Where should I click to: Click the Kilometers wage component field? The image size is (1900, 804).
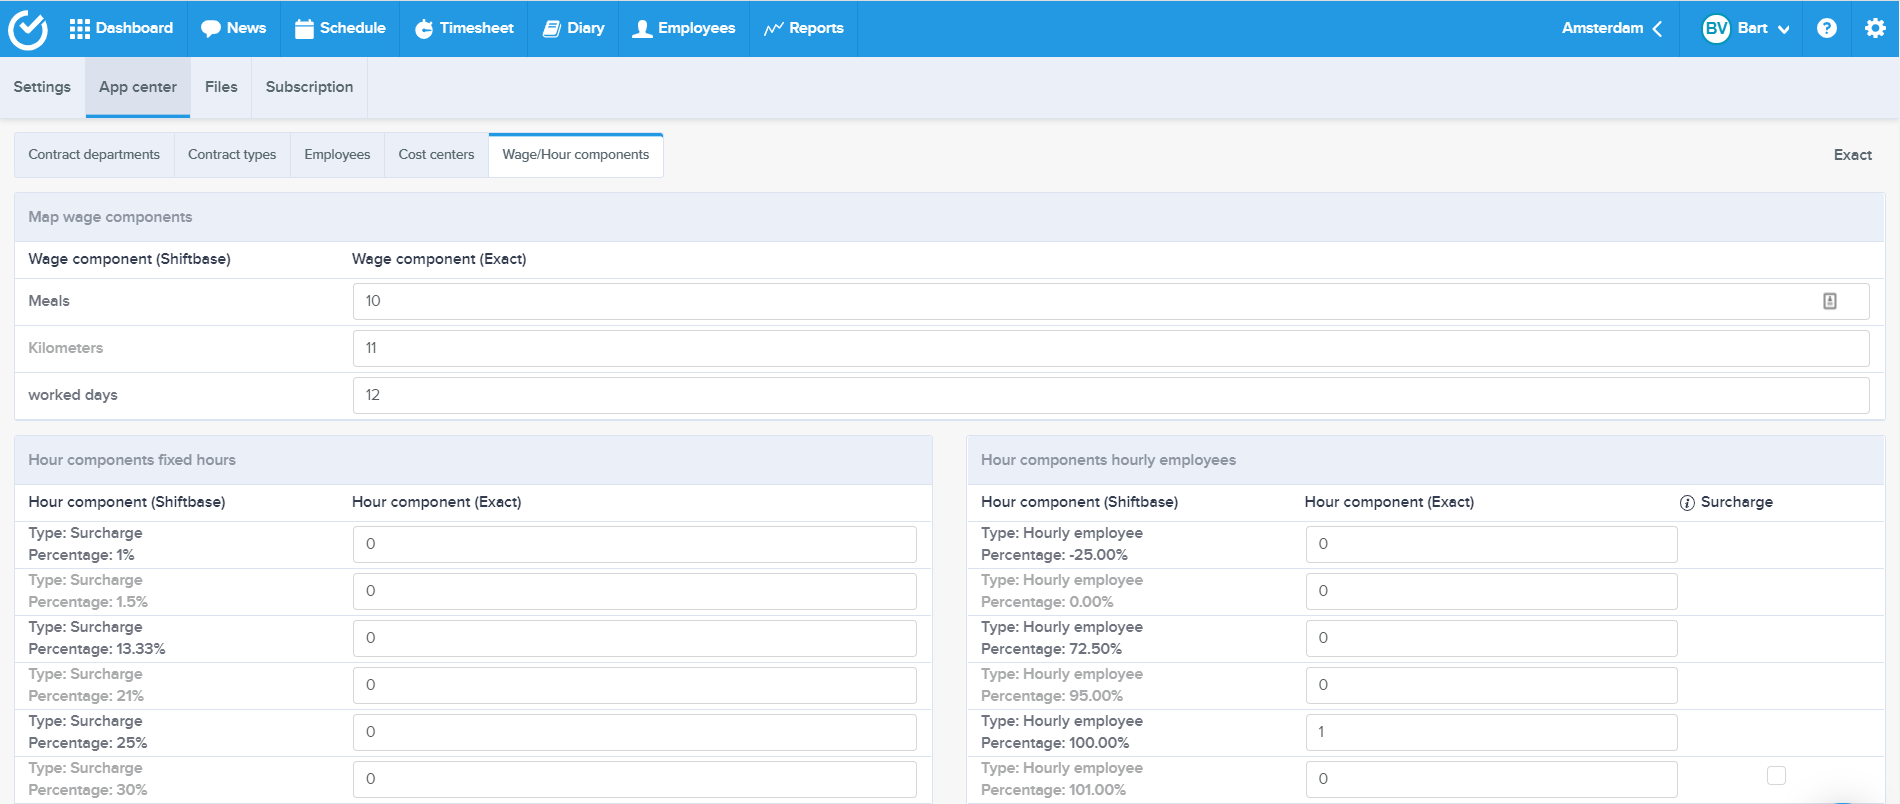pos(1111,348)
